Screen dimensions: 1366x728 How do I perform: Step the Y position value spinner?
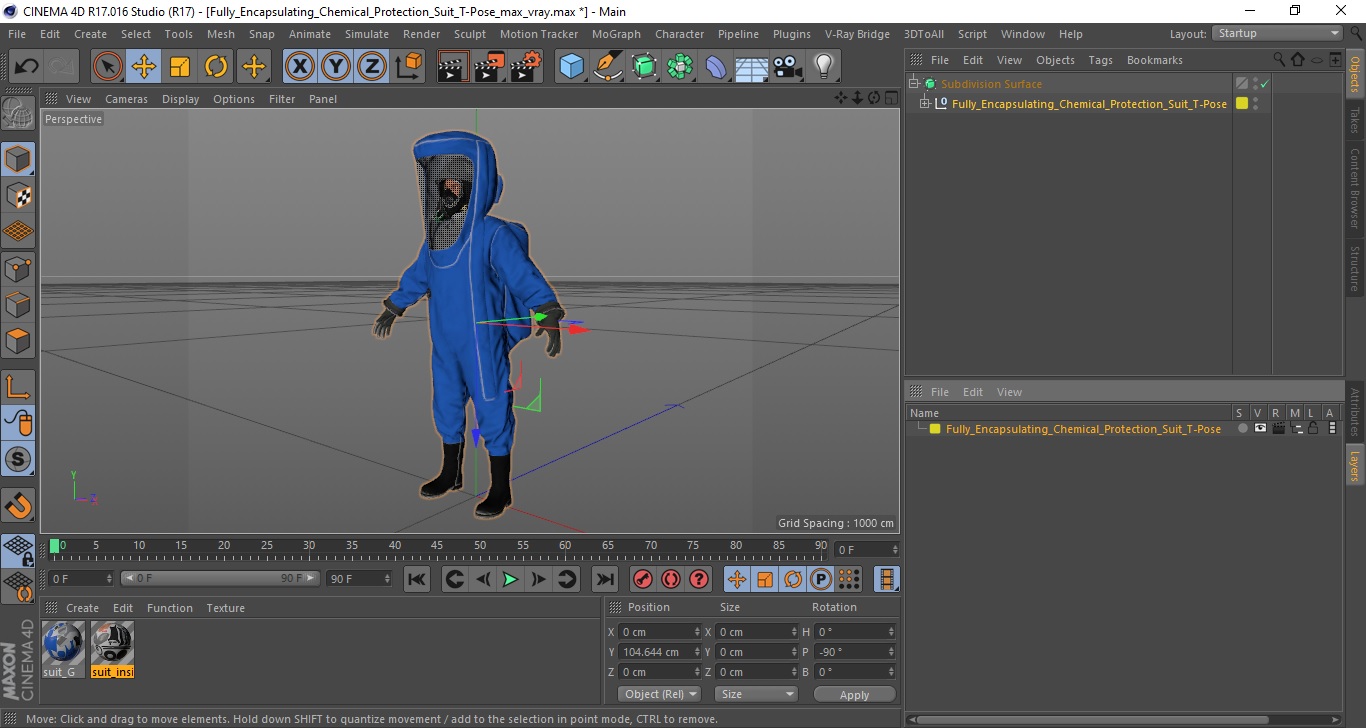(x=697, y=652)
